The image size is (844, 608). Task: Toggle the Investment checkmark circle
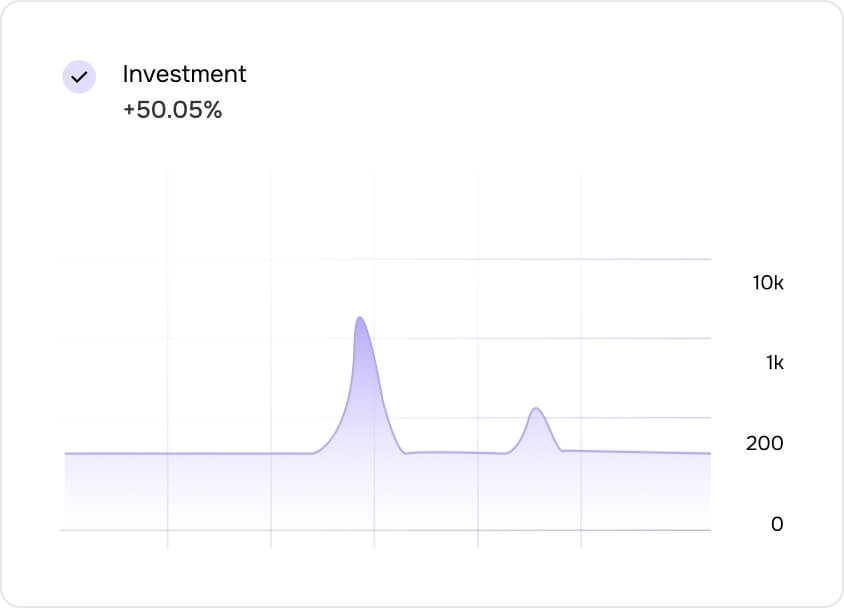tap(79, 77)
